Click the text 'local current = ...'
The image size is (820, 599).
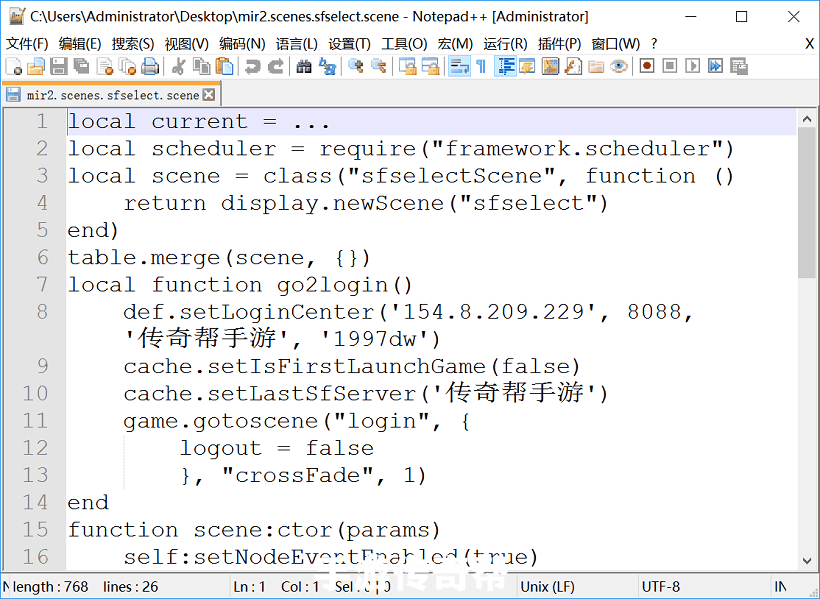(x=199, y=122)
